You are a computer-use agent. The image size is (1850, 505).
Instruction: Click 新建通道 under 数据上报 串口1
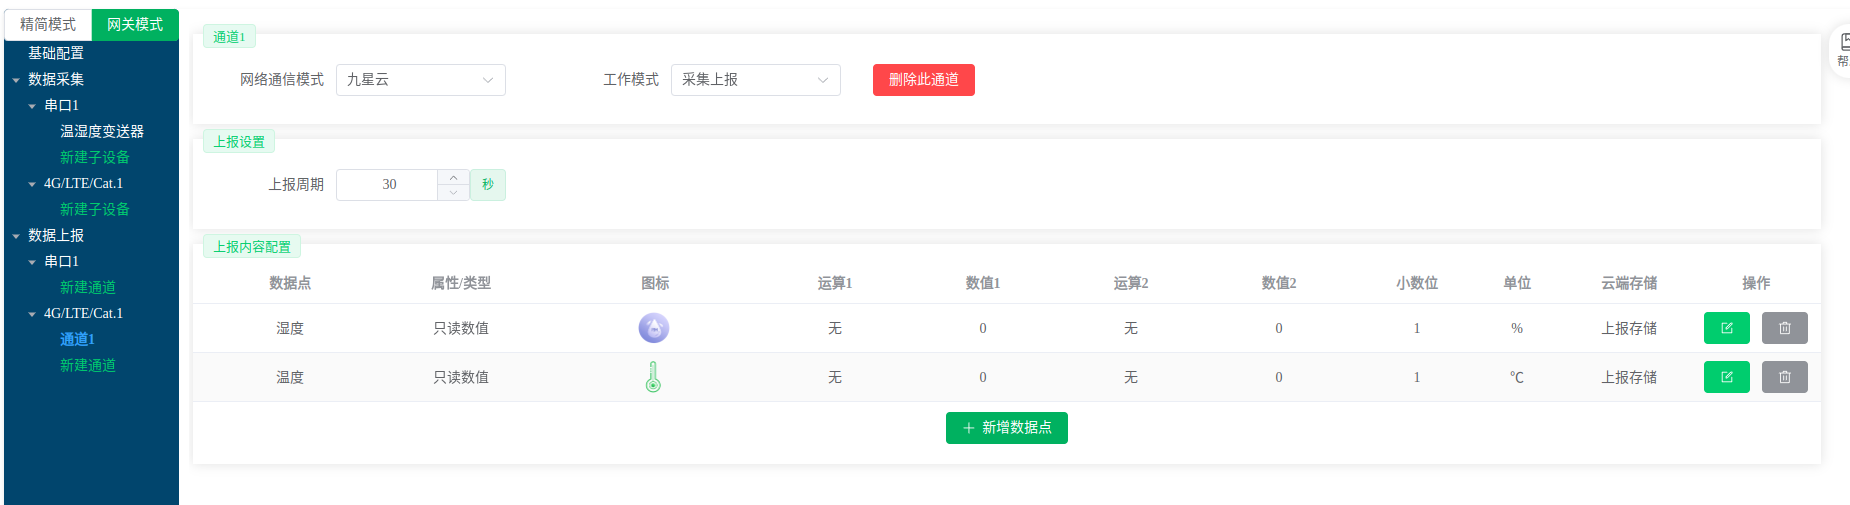(88, 287)
